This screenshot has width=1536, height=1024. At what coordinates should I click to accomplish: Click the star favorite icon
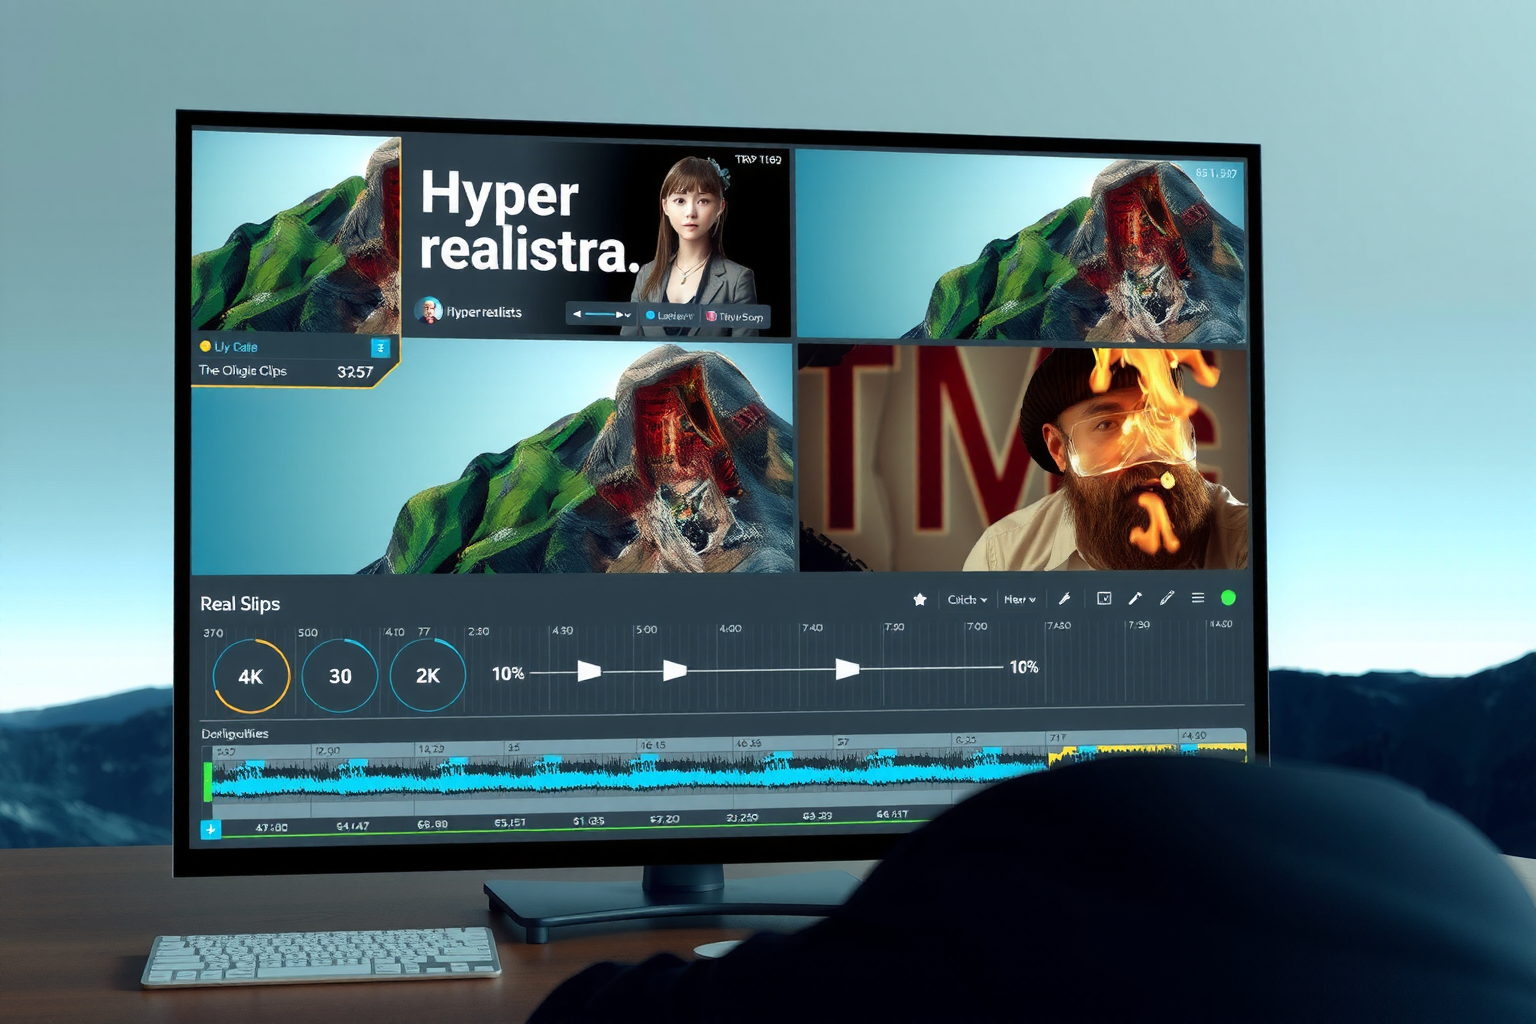pyautogui.click(x=920, y=599)
